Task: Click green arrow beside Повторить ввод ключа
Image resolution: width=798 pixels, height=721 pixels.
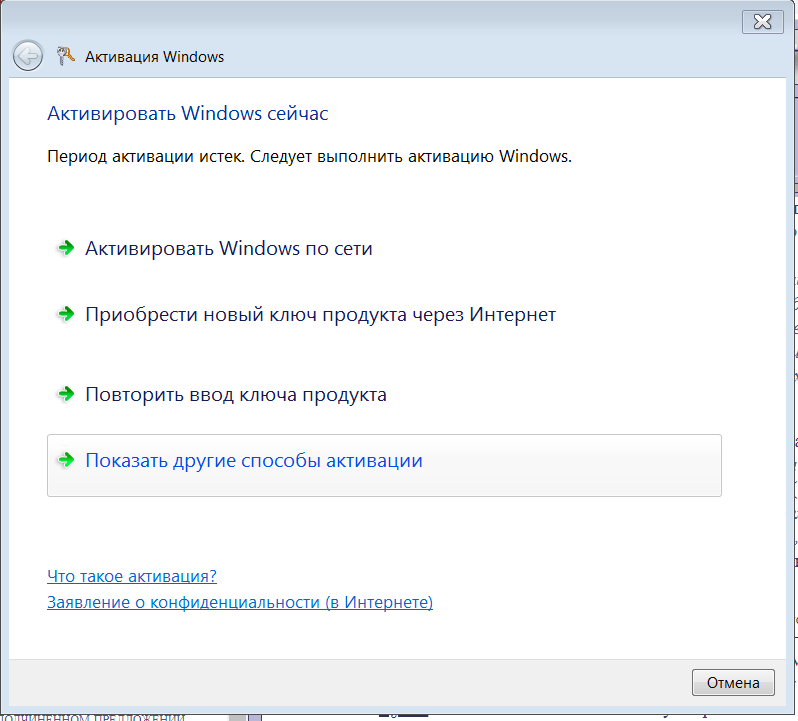Action: point(66,394)
